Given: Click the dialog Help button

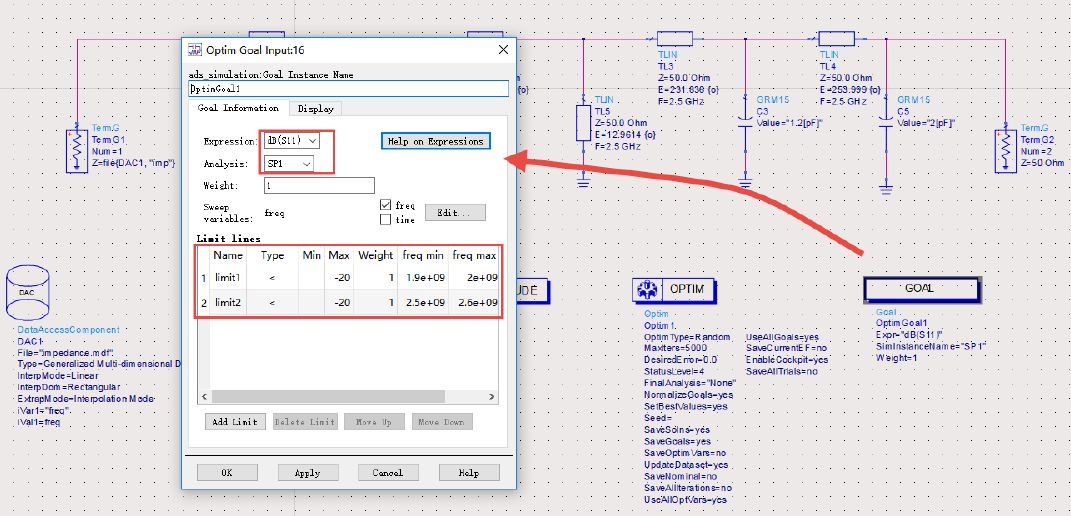Looking at the screenshot, I should [469, 472].
